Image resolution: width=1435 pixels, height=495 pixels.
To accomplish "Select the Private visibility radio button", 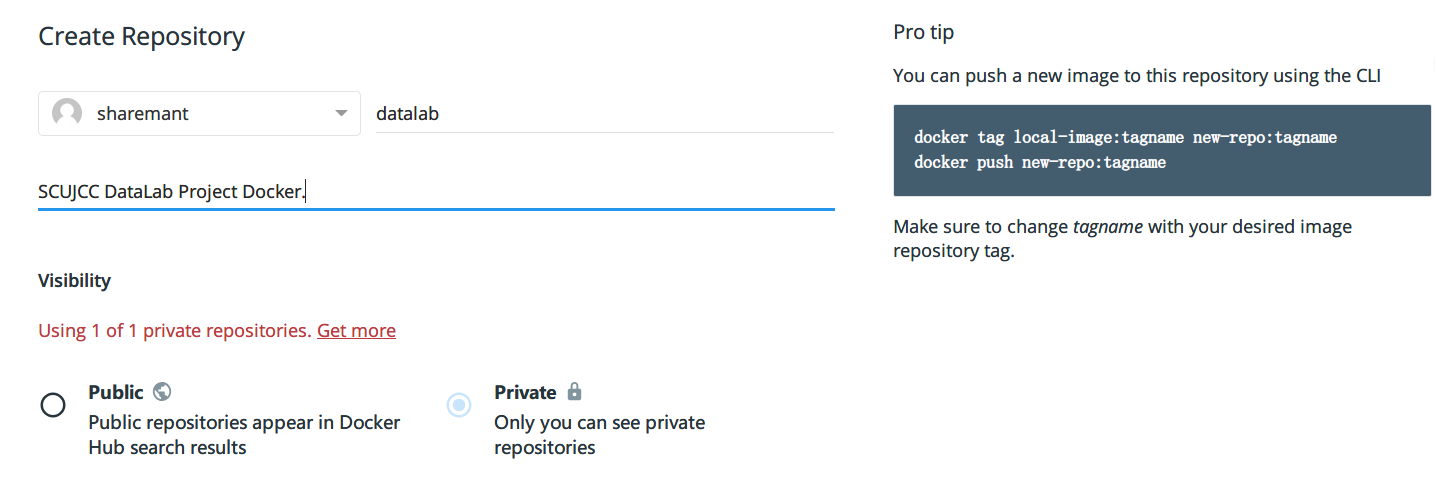I will 459,405.
